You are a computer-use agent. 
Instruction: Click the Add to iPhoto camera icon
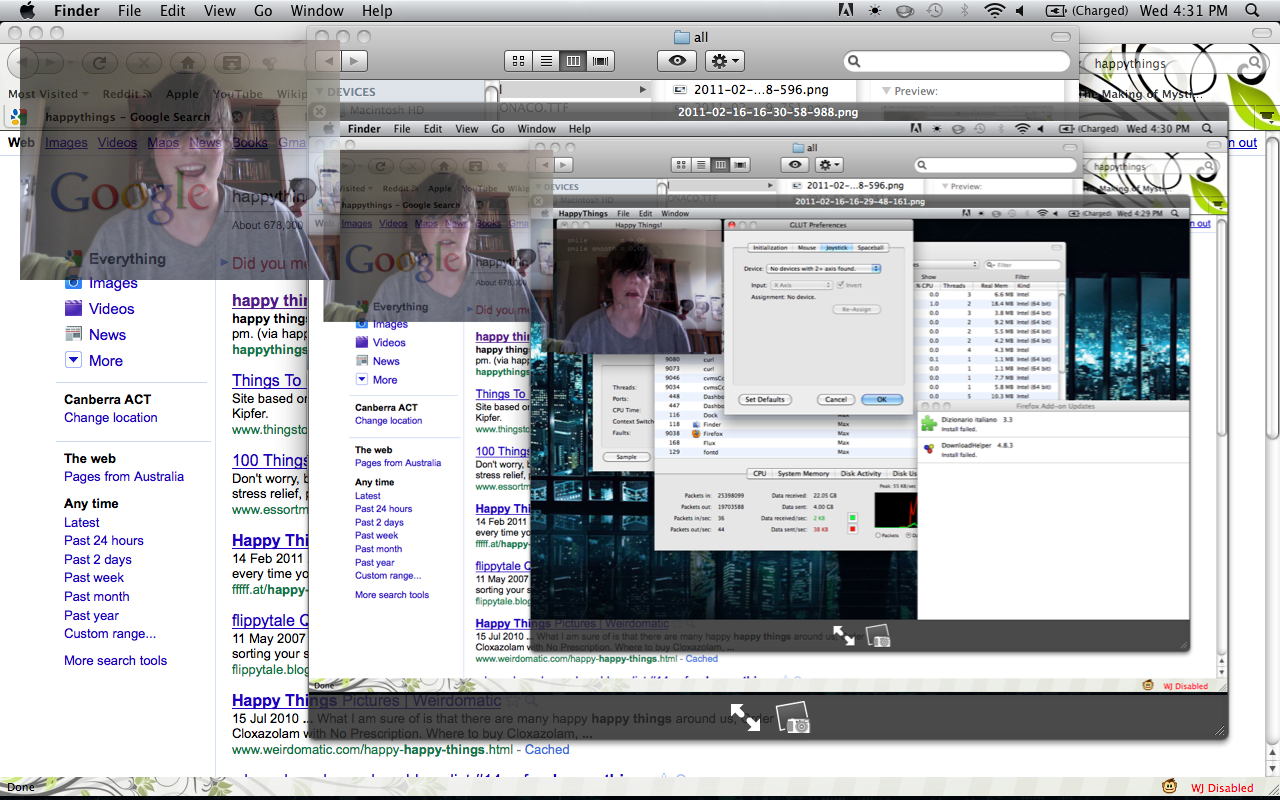point(793,717)
